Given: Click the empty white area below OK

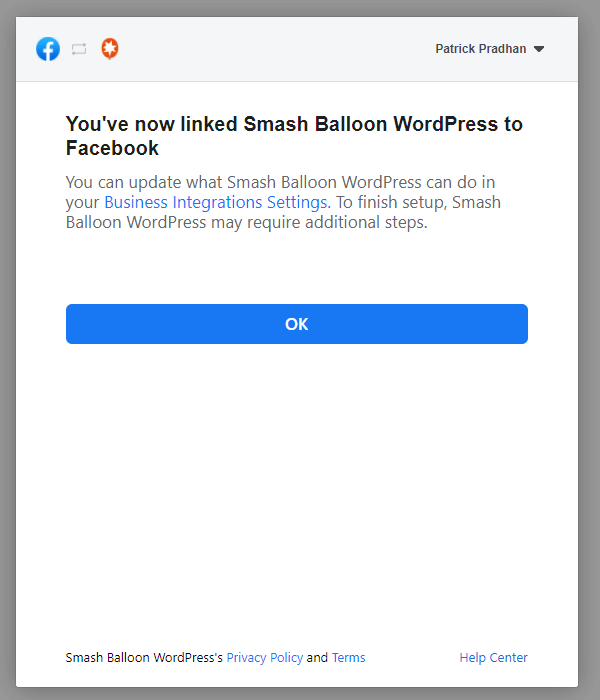Looking at the screenshot, I should click(297, 491).
